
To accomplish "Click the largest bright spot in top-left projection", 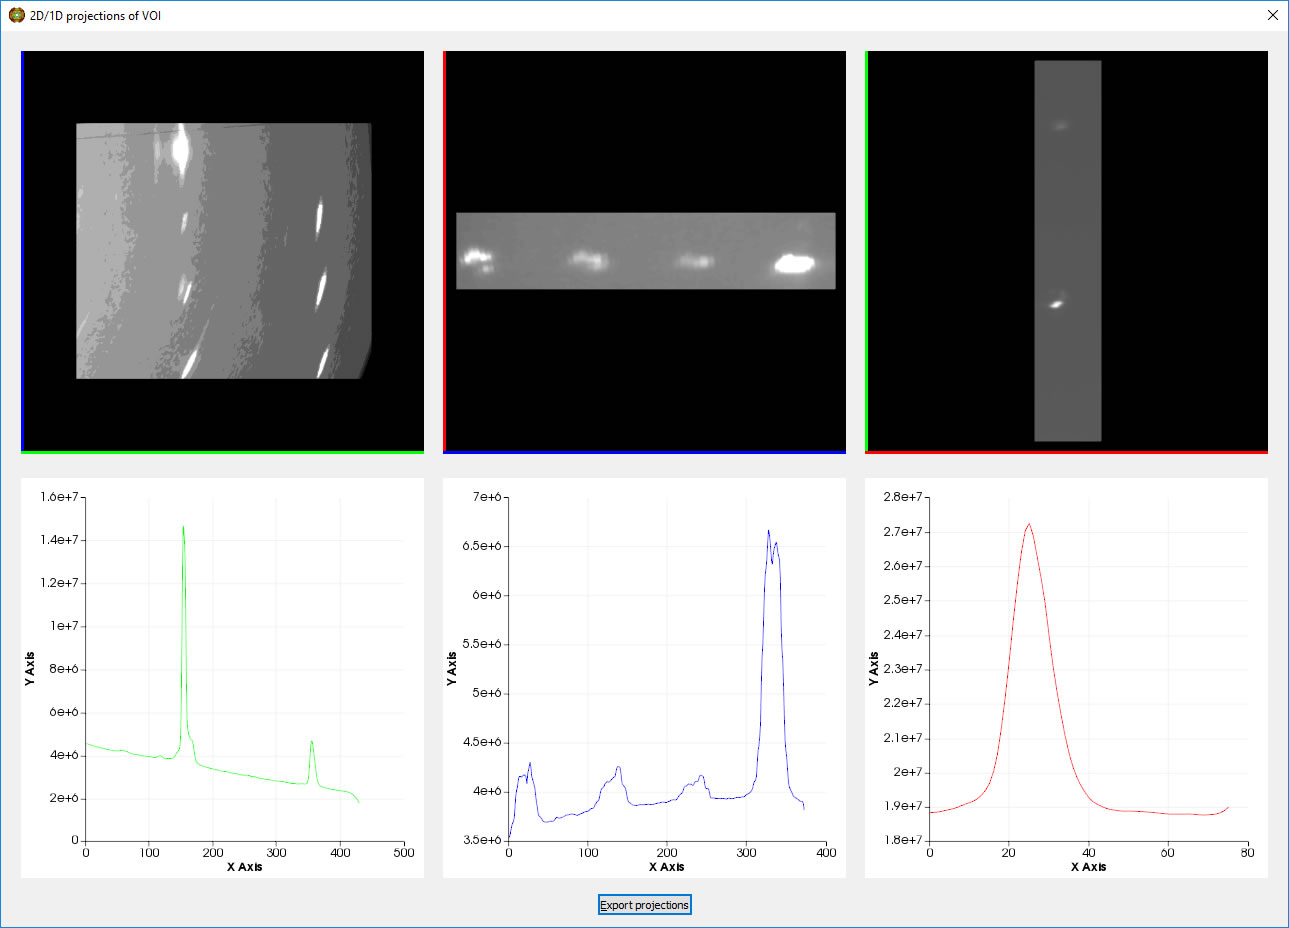I will tap(181, 149).
